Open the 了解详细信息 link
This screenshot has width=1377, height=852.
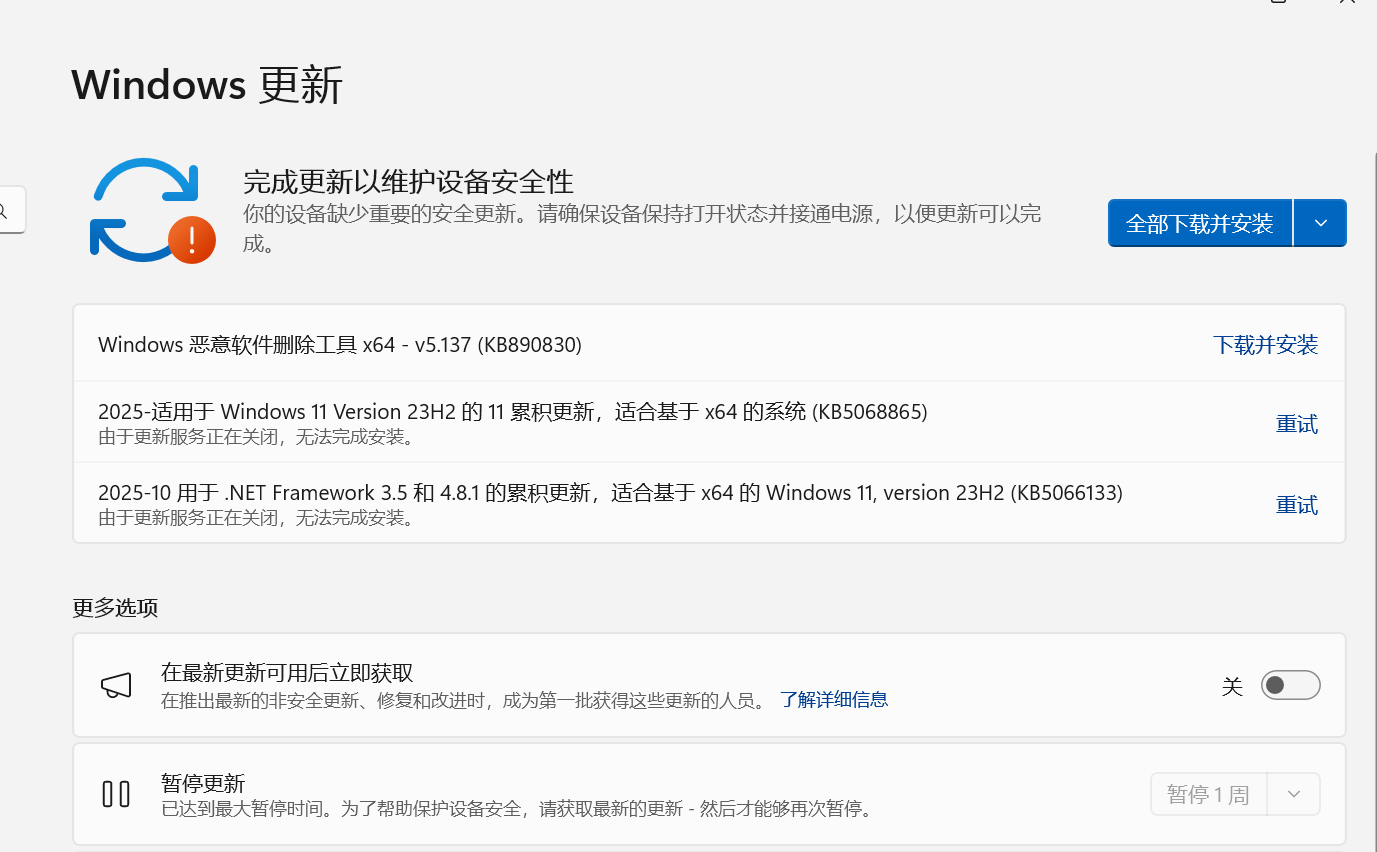[834, 700]
